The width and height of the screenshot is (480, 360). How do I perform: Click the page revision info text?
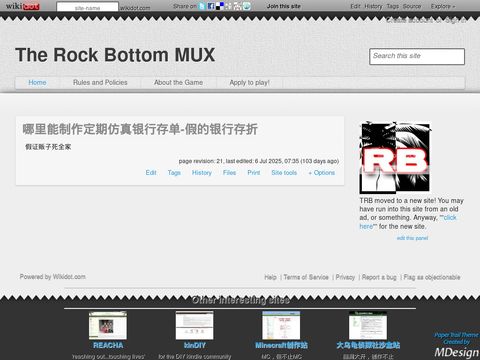(x=259, y=161)
